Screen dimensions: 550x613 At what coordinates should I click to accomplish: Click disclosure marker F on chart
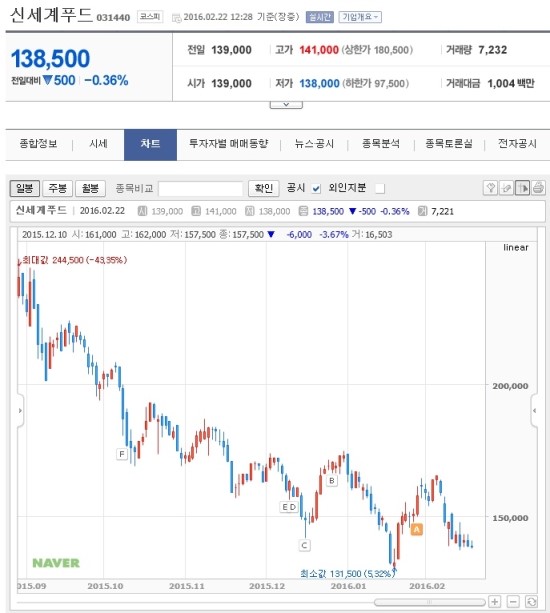click(x=122, y=454)
